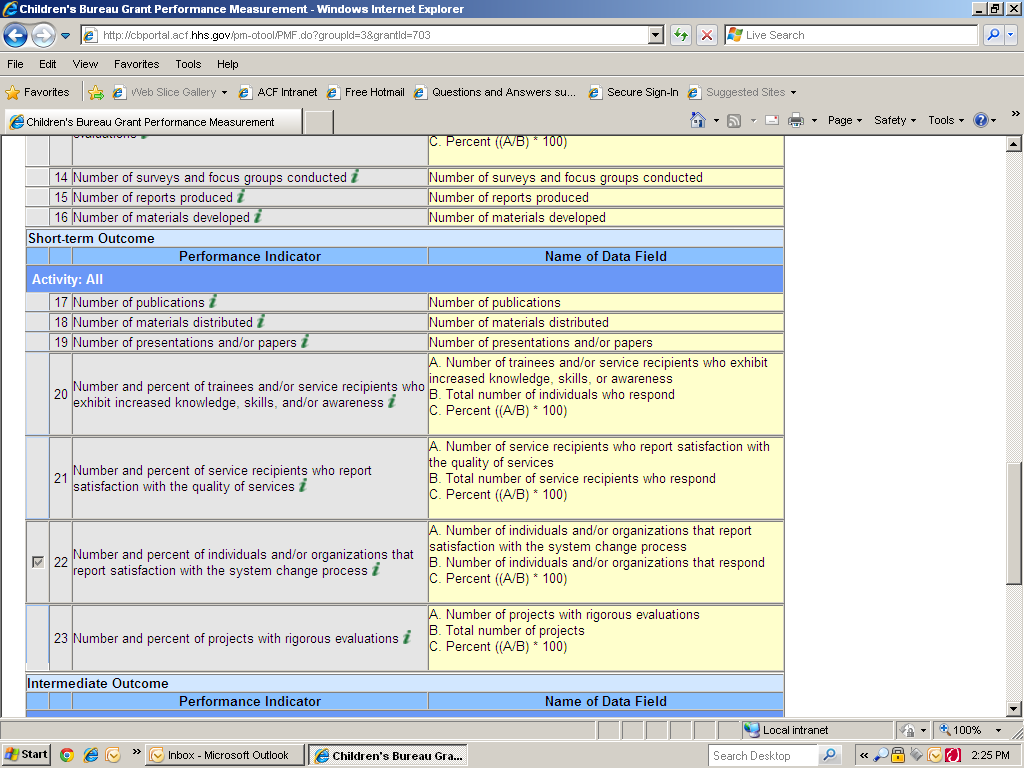Toggle the checkbox for indicator row 22
Viewport: 1024px width, 768px height.
click(38, 562)
